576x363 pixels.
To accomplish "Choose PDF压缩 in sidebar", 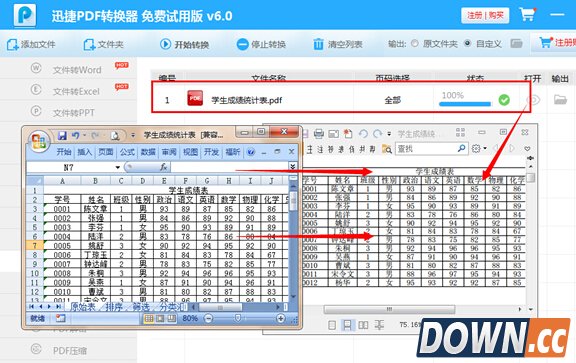I will coord(70,351).
